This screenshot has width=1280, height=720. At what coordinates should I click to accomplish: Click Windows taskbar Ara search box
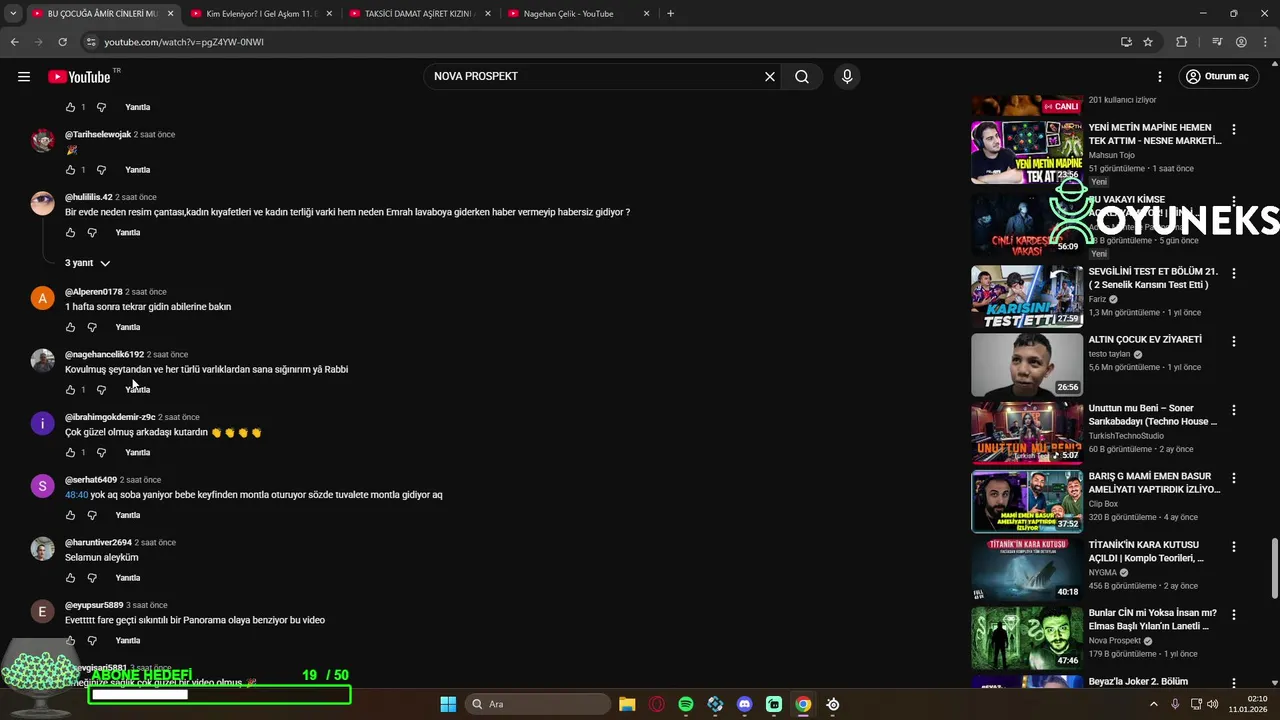[x=539, y=704]
